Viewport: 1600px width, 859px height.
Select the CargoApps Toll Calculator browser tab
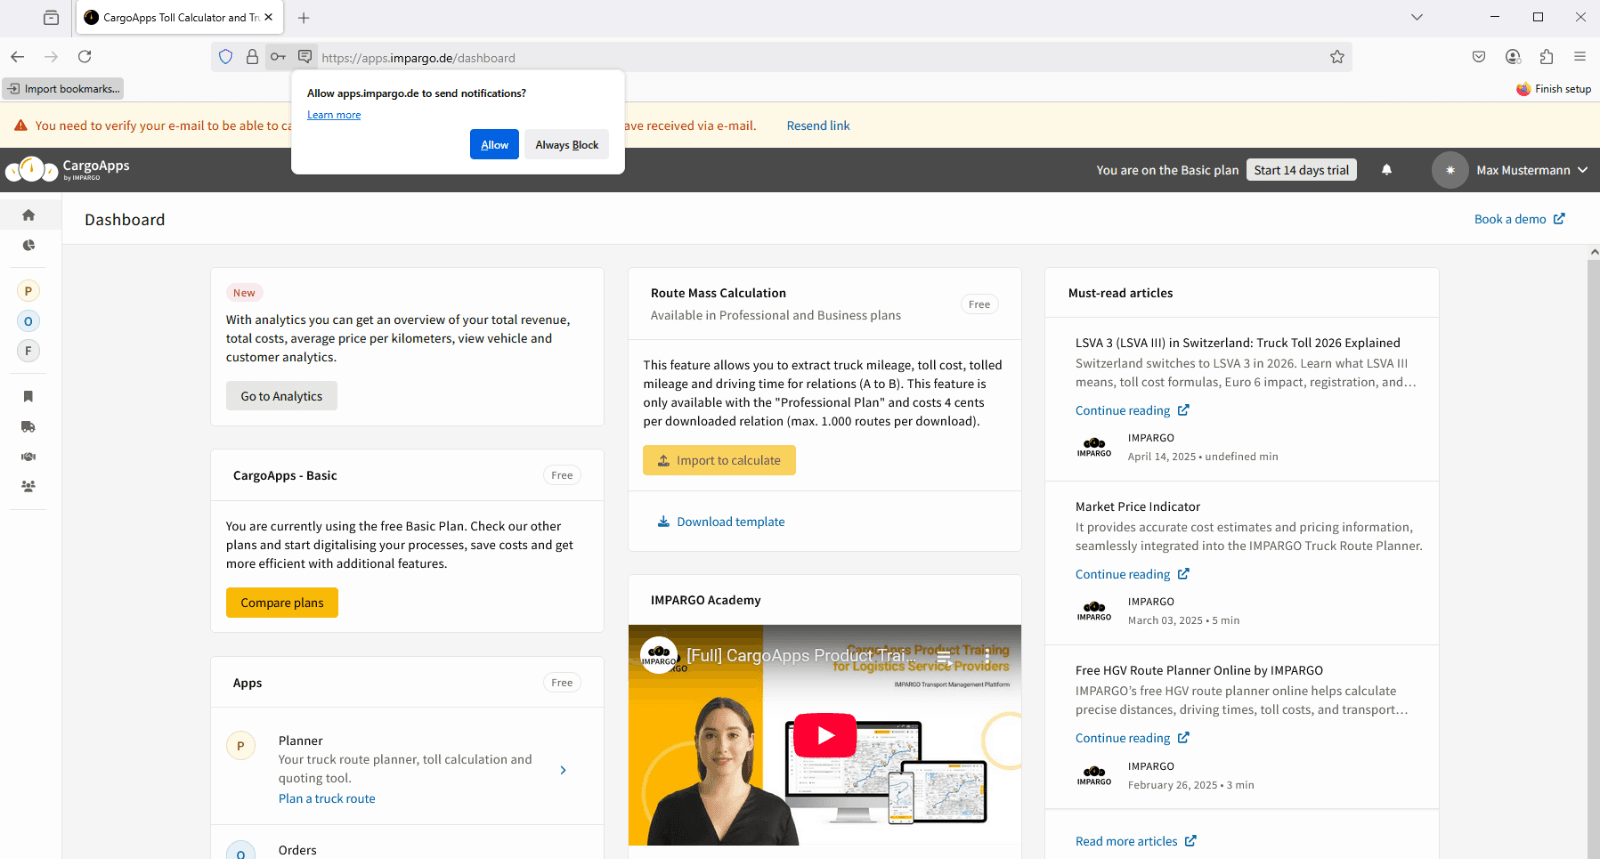tap(180, 17)
